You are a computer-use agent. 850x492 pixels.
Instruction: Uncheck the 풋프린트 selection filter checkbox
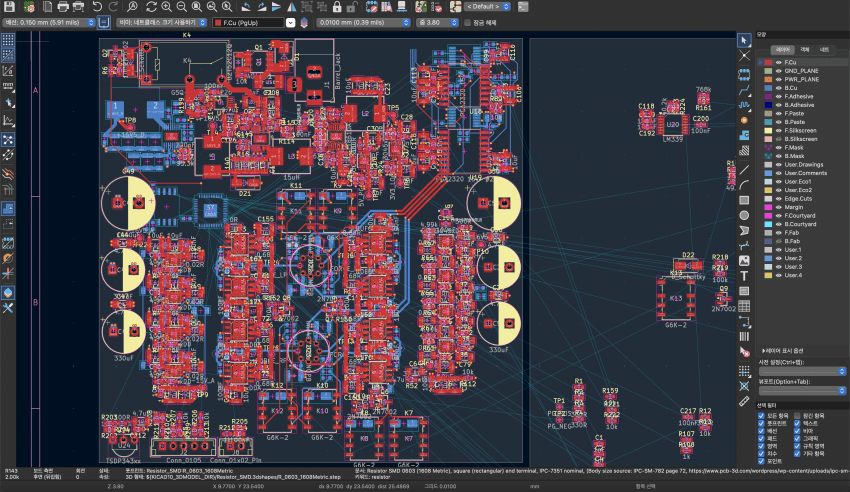coord(761,423)
